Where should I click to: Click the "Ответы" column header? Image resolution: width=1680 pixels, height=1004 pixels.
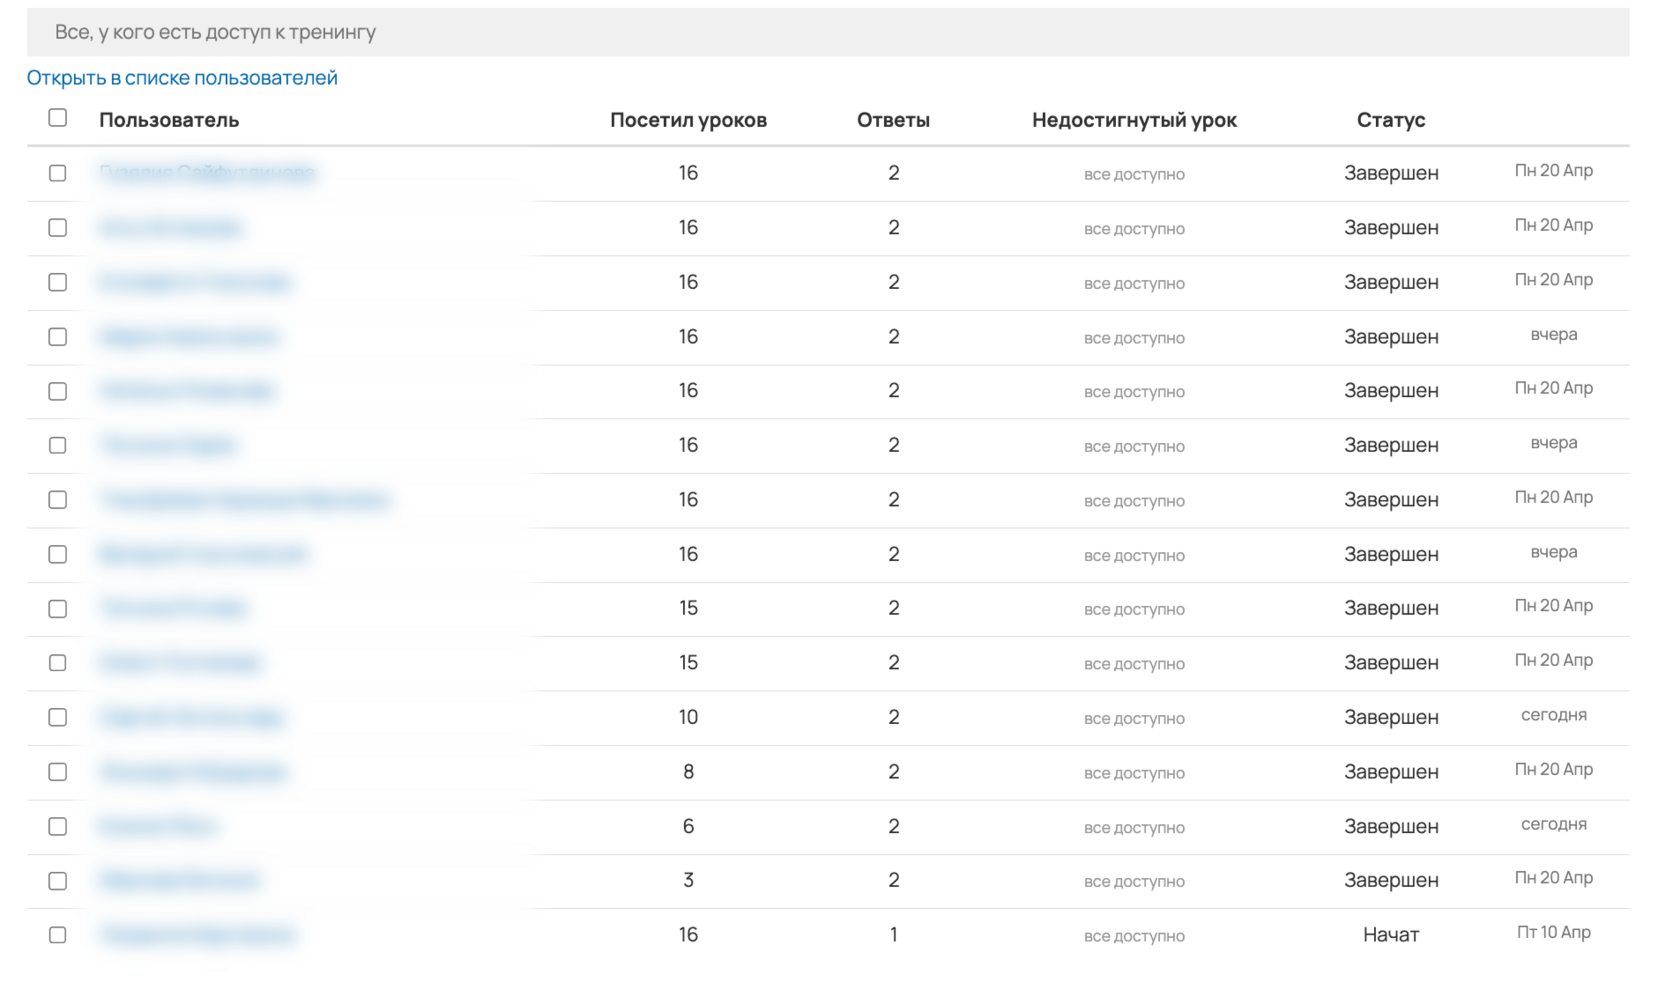click(x=893, y=120)
